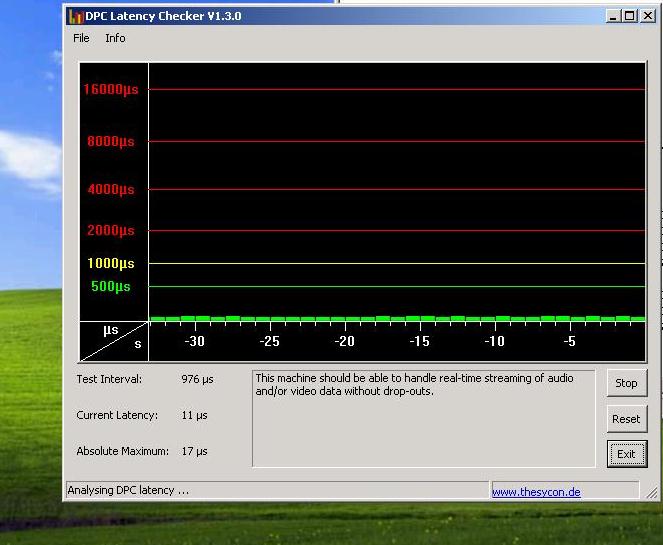Click the 4000µs scale label
Image resolution: width=663 pixels, height=545 pixels.
point(111,189)
